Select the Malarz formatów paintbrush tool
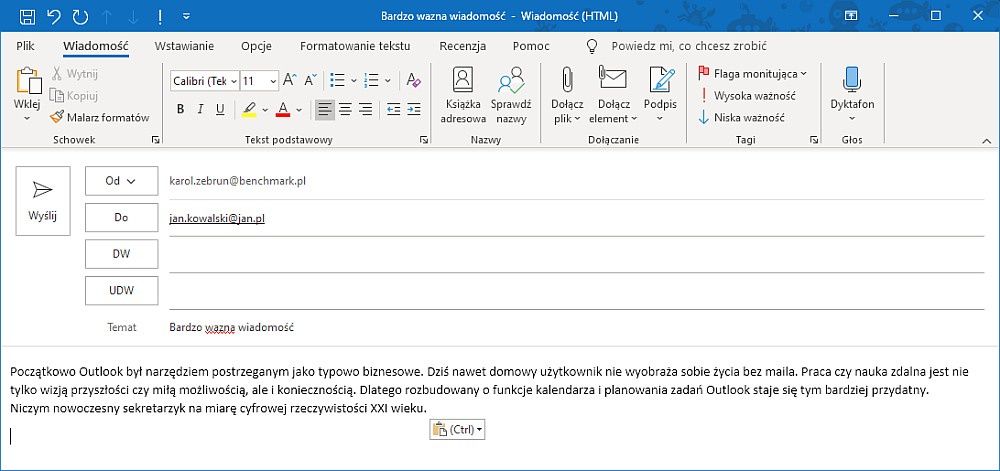 coord(99,117)
